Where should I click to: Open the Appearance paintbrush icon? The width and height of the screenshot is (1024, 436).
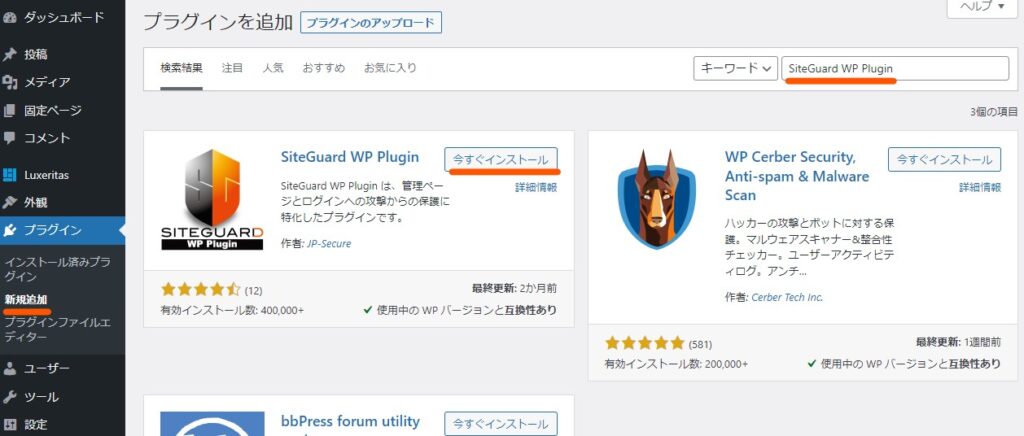click(9, 202)
